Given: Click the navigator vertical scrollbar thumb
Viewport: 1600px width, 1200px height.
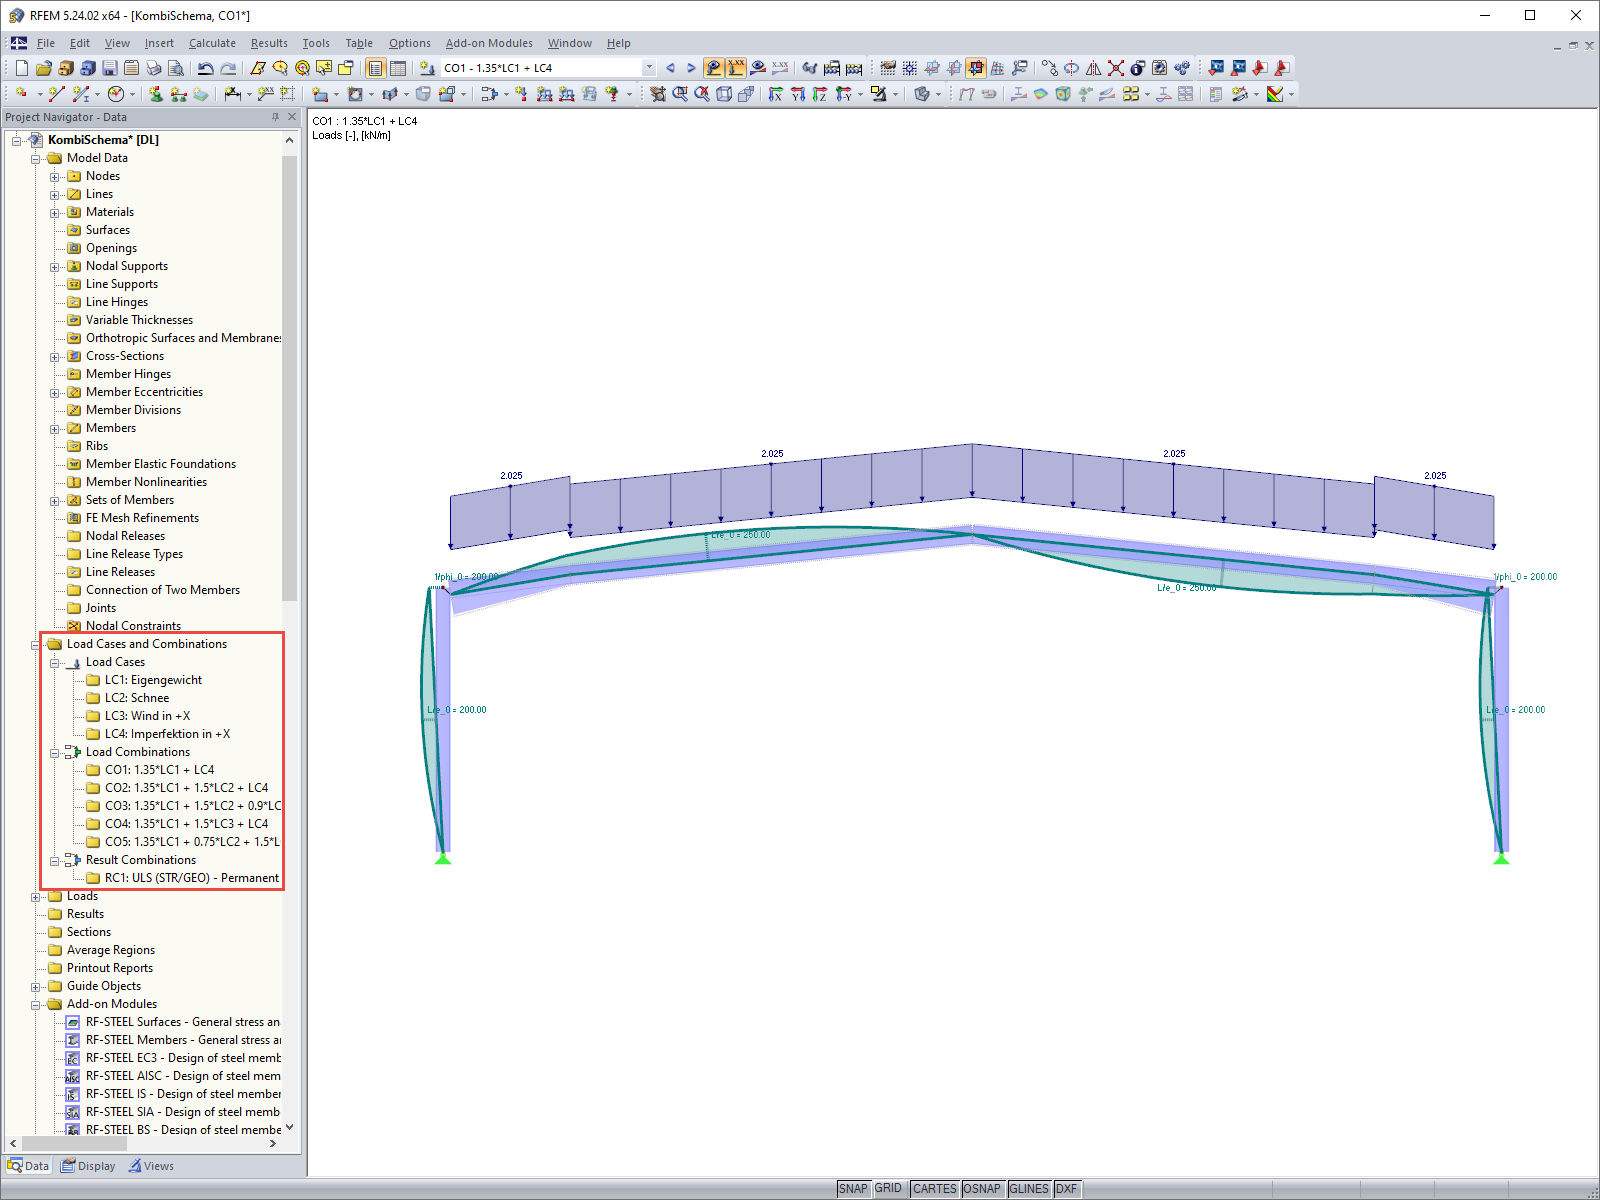Looking at the screenshot, I should pos(290,378).
